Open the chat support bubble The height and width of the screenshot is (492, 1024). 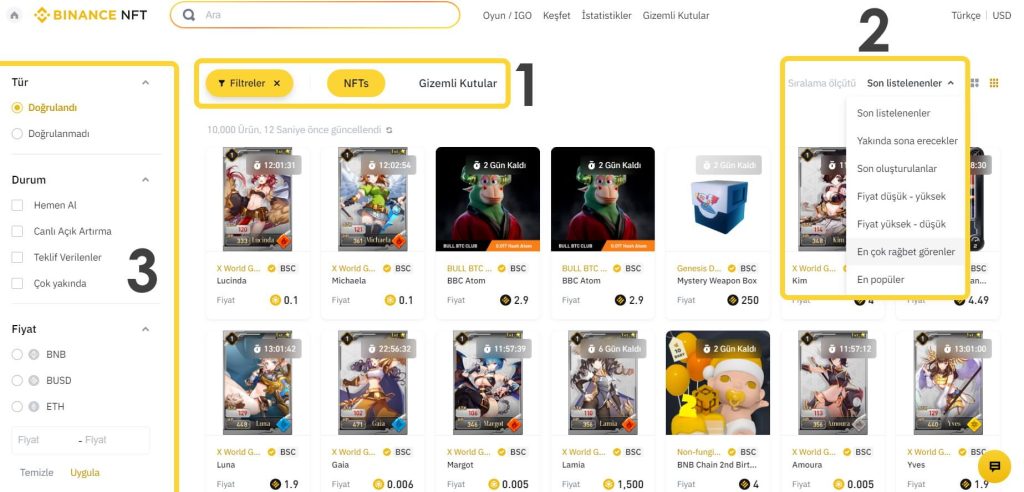pyautogui.click(x=995, y=466)
